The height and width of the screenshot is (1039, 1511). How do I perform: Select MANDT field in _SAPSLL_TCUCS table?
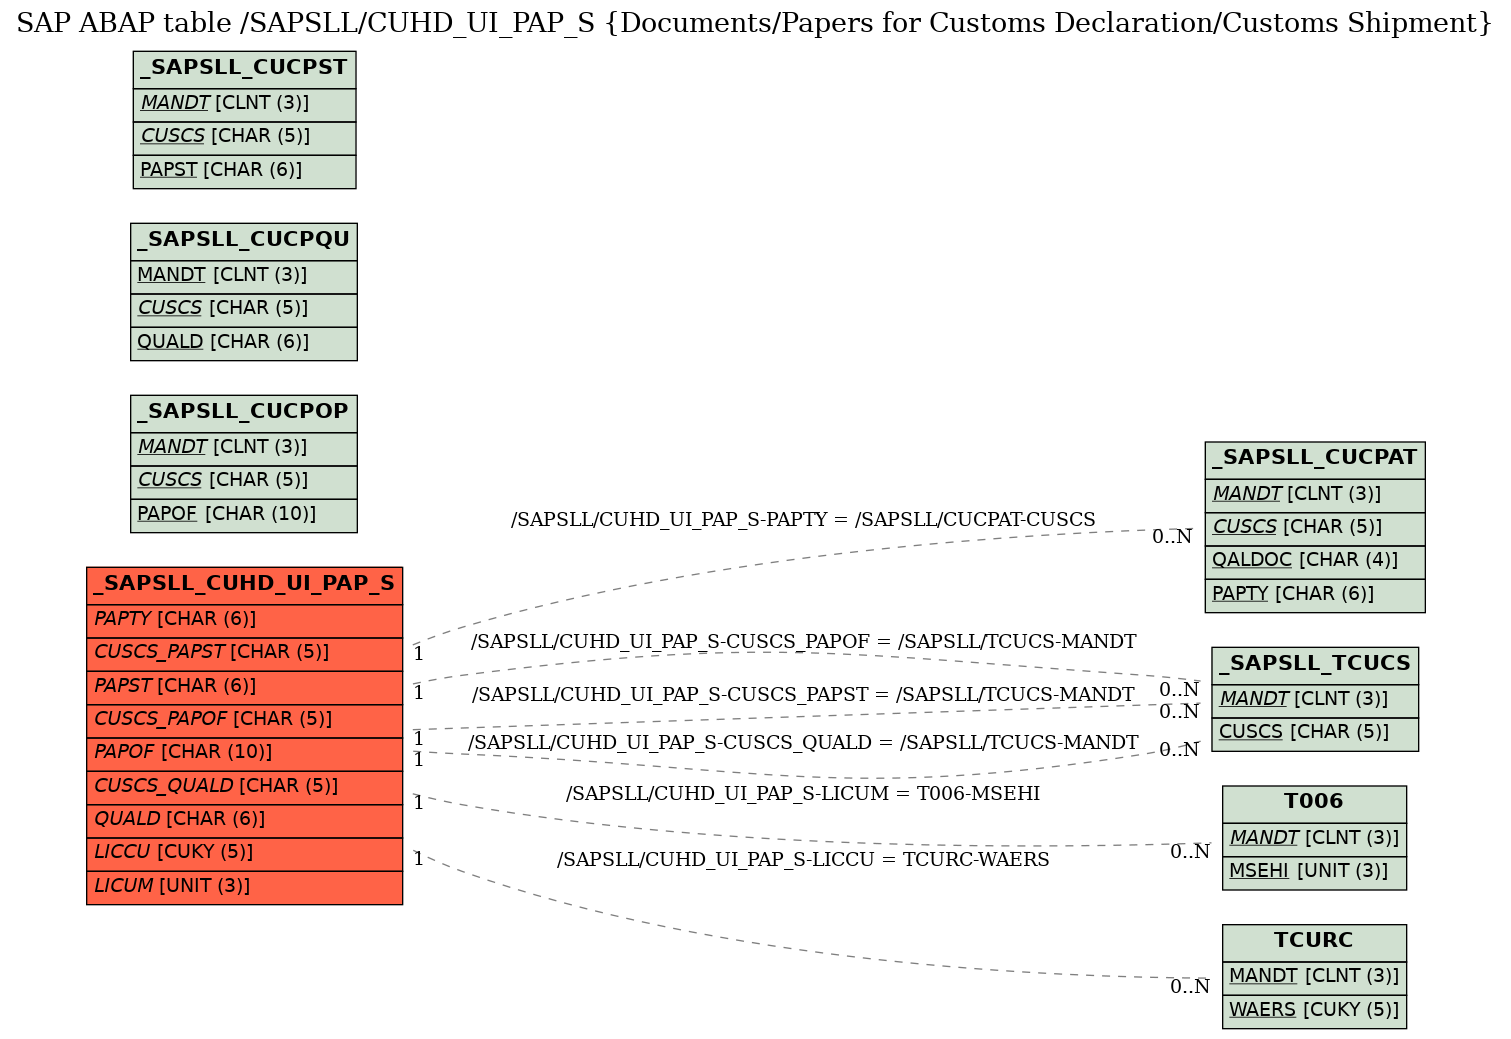1315,700
